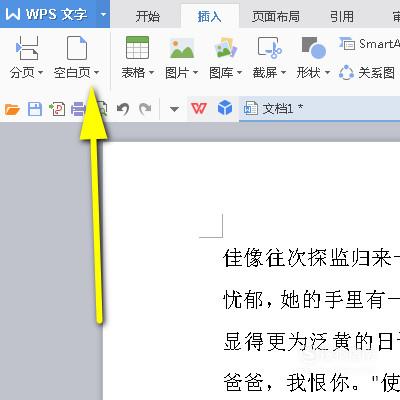Switch to the 开始 tab
The height and width of the screenshot is (400, 400).
[148, 16]
